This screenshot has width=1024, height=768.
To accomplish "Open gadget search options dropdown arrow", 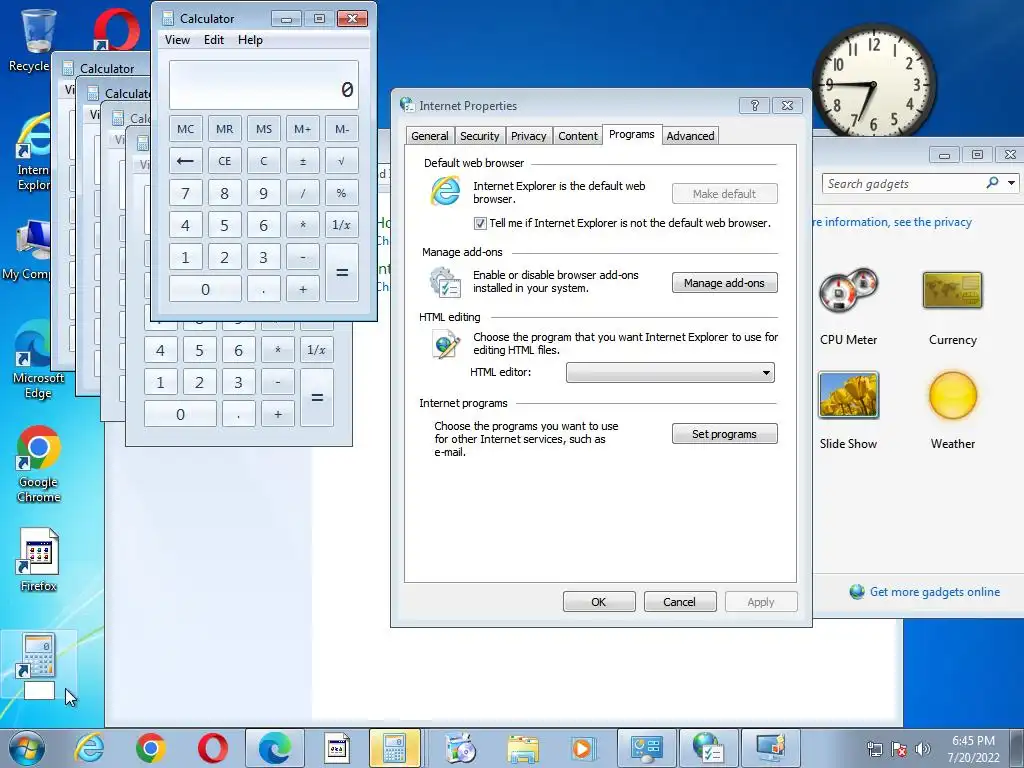I will point(1011,184).
